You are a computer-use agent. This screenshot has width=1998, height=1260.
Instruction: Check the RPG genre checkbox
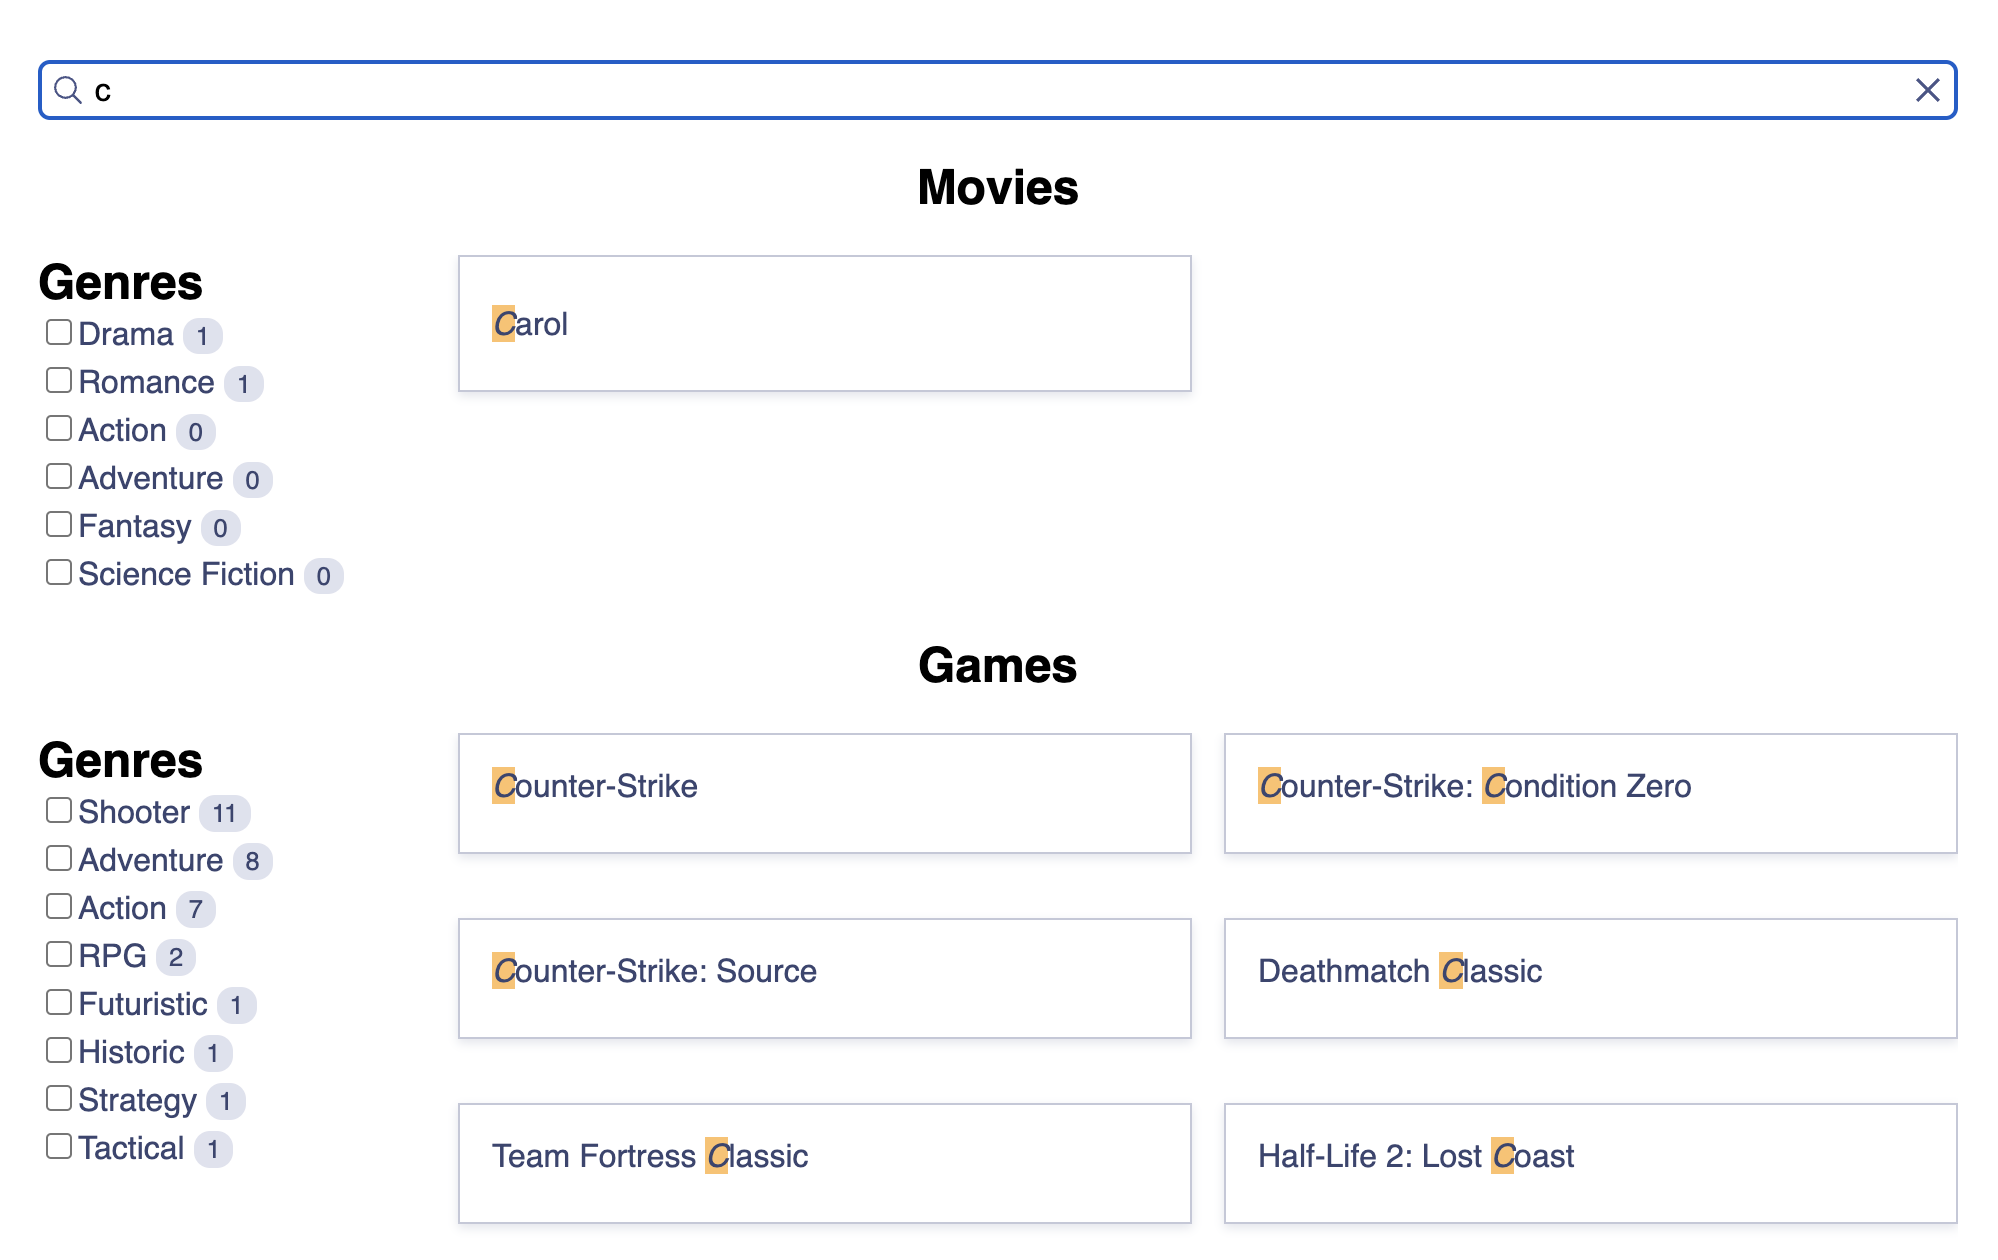coord(59,954)
